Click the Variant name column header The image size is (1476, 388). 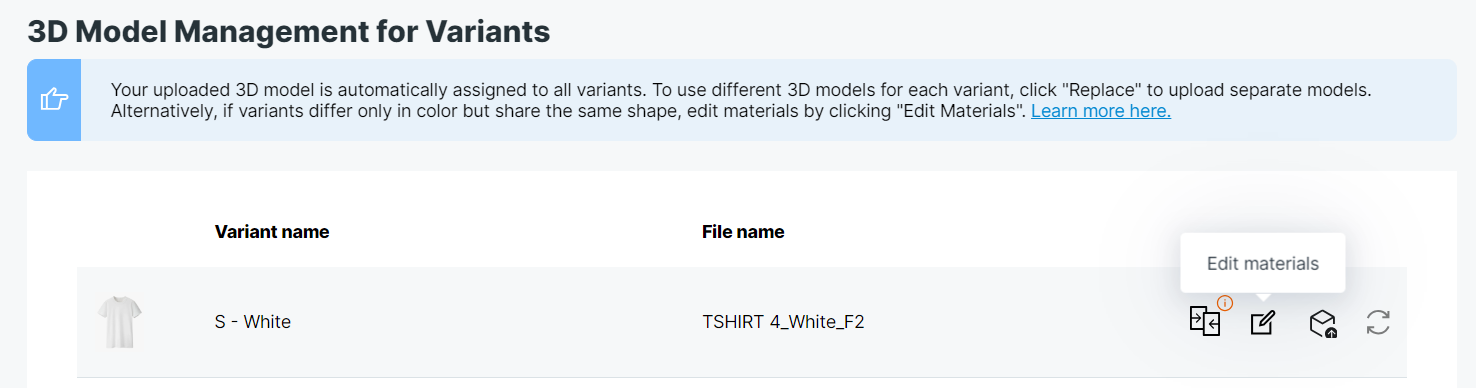(x=272, y=232)
